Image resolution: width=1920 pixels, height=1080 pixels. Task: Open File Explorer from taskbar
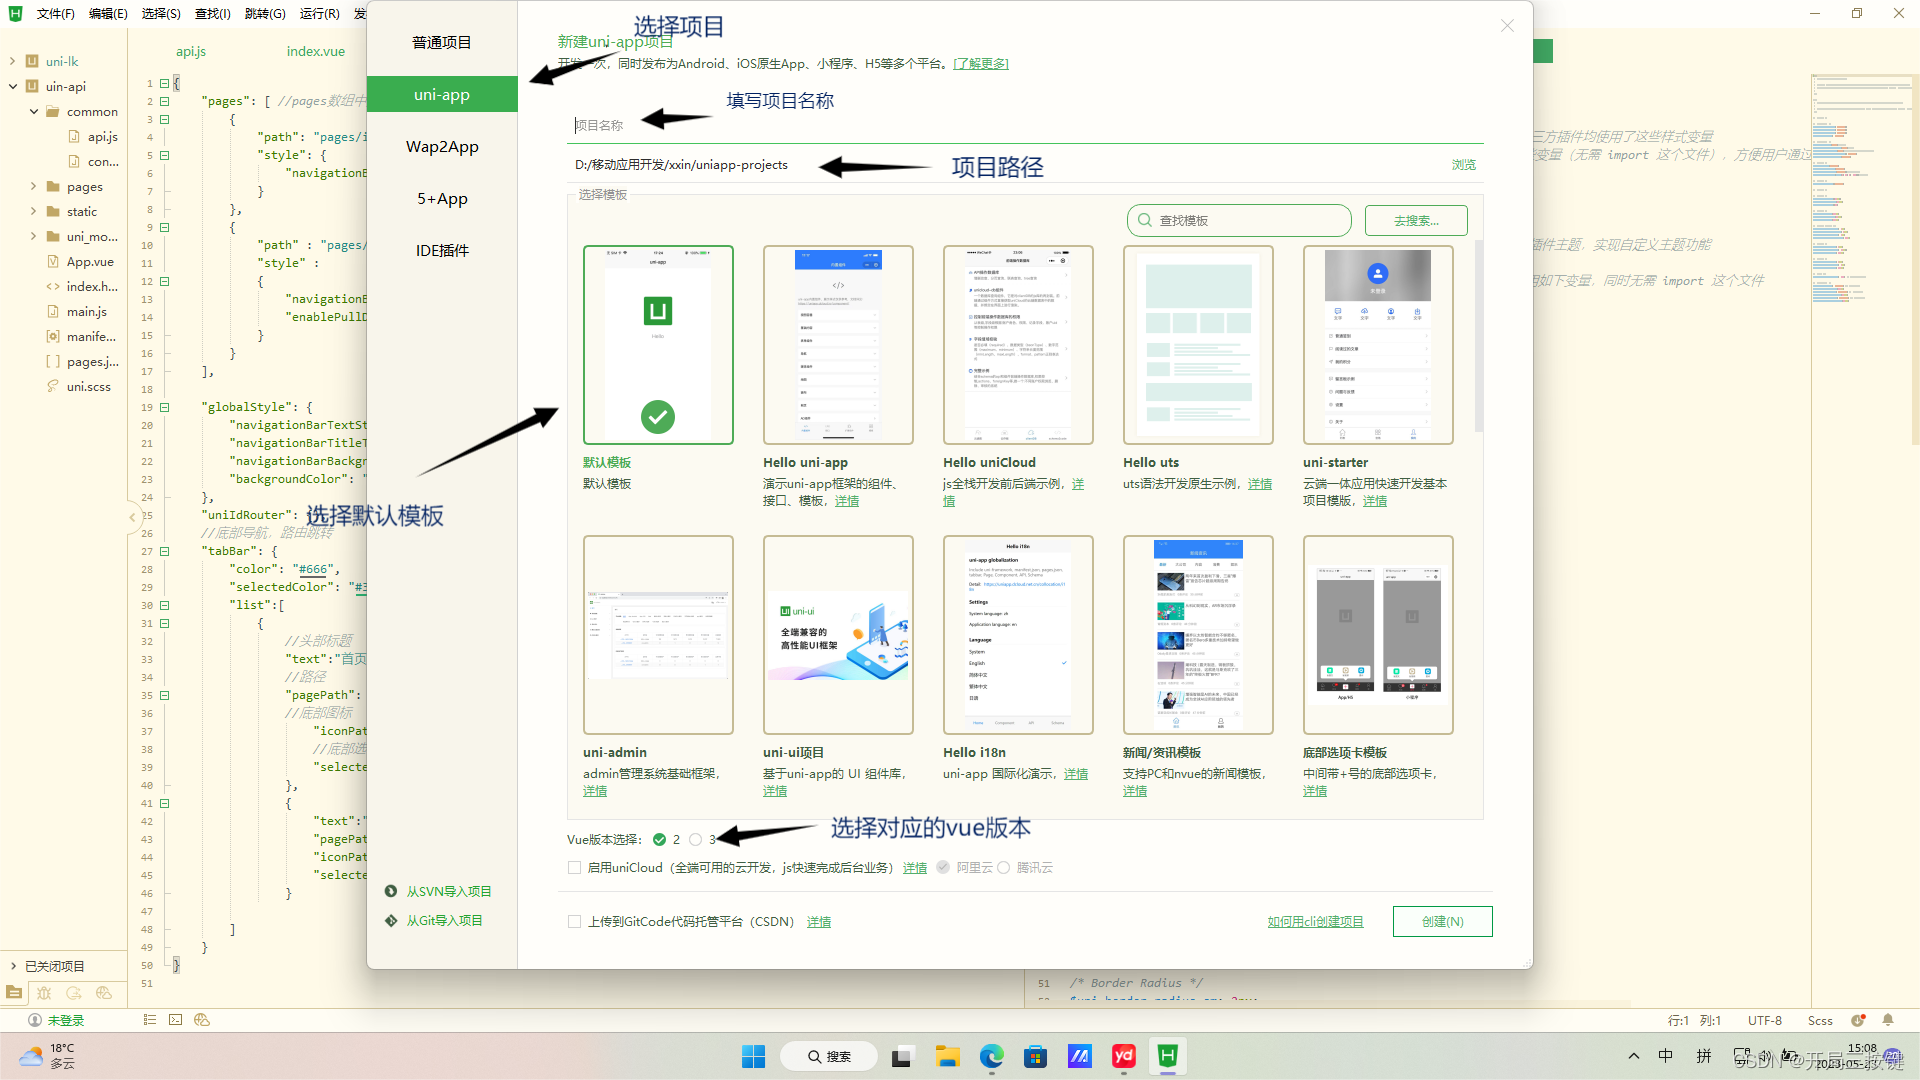click(947, 1056)
